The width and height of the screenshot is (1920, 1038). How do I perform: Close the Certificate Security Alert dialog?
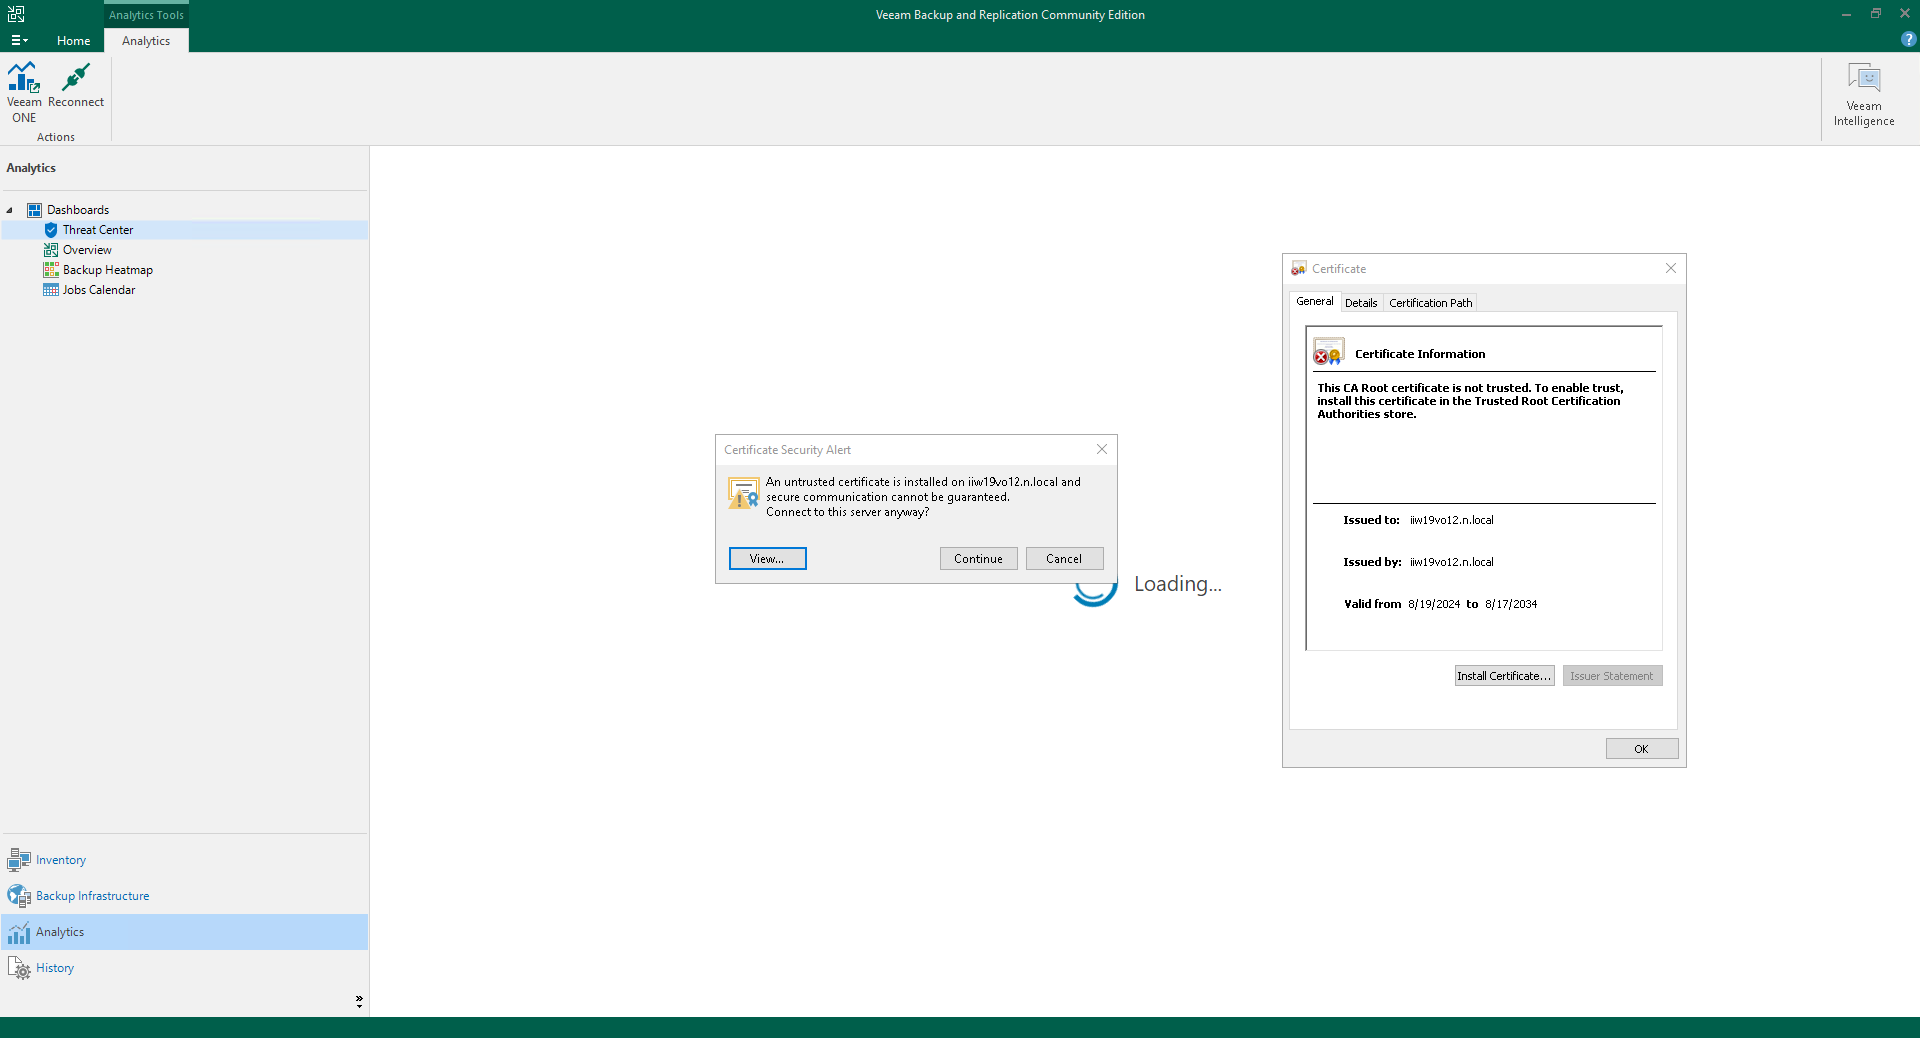(1102, 450)
